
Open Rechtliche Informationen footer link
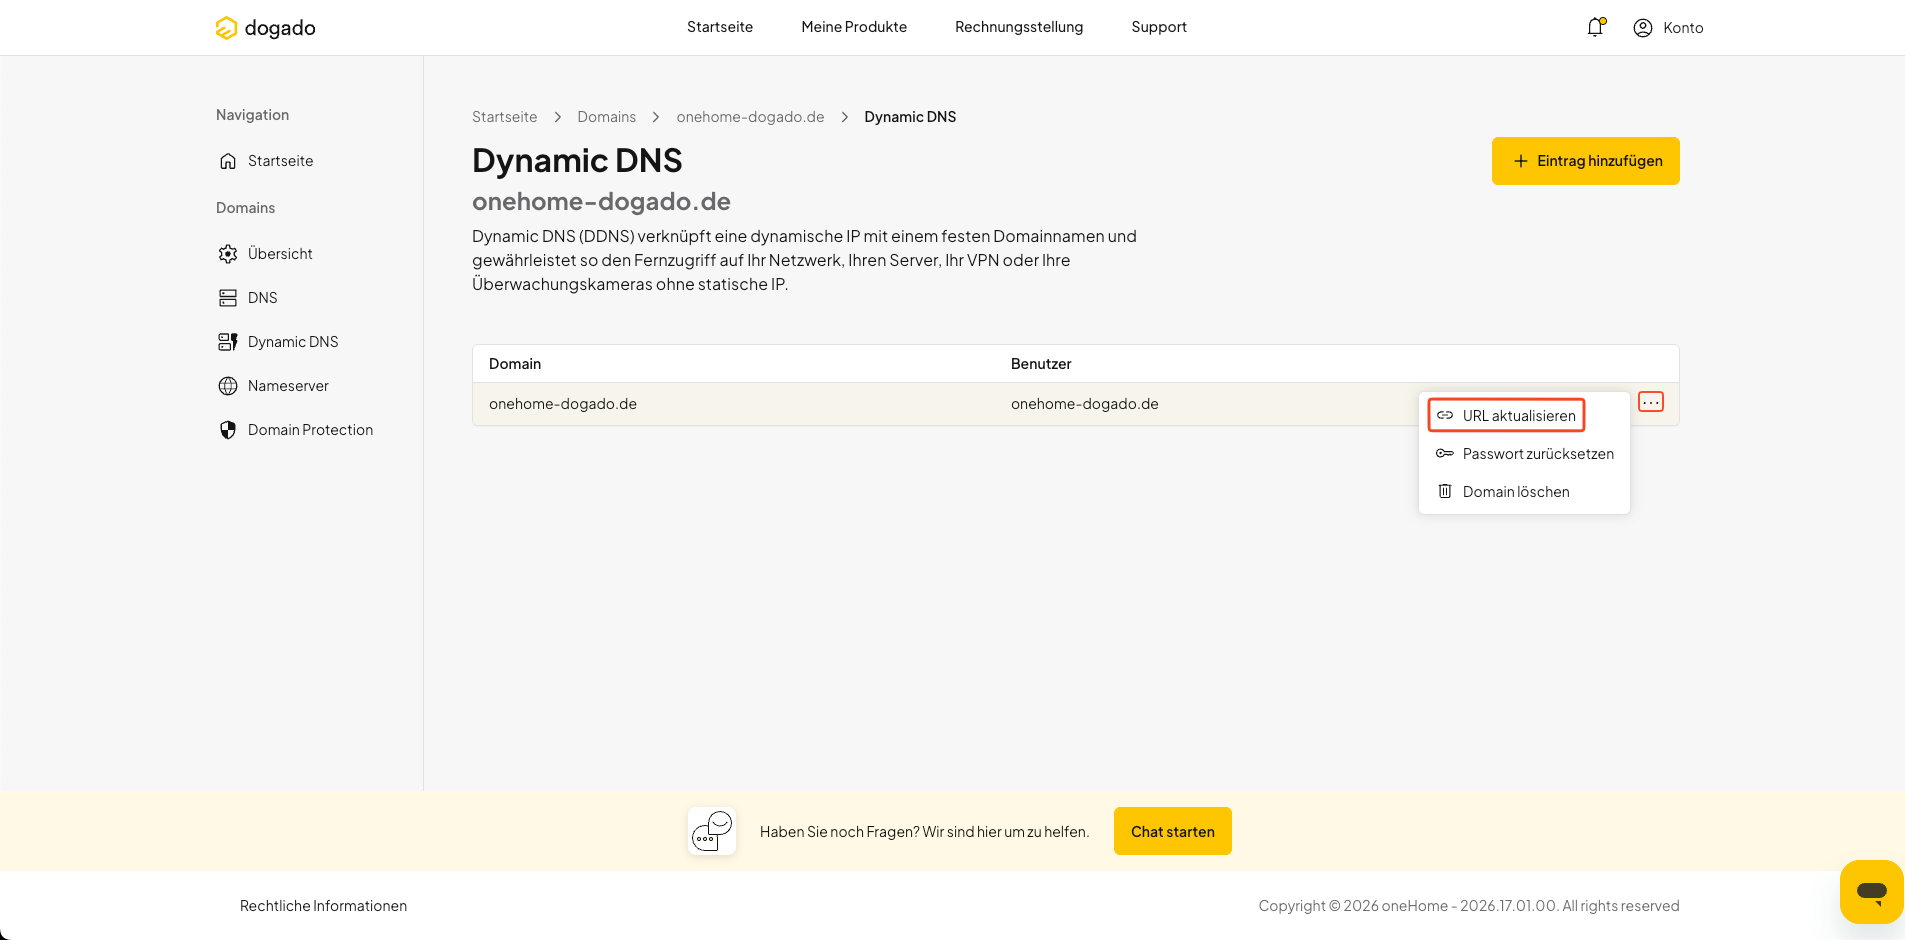(323, 906)
